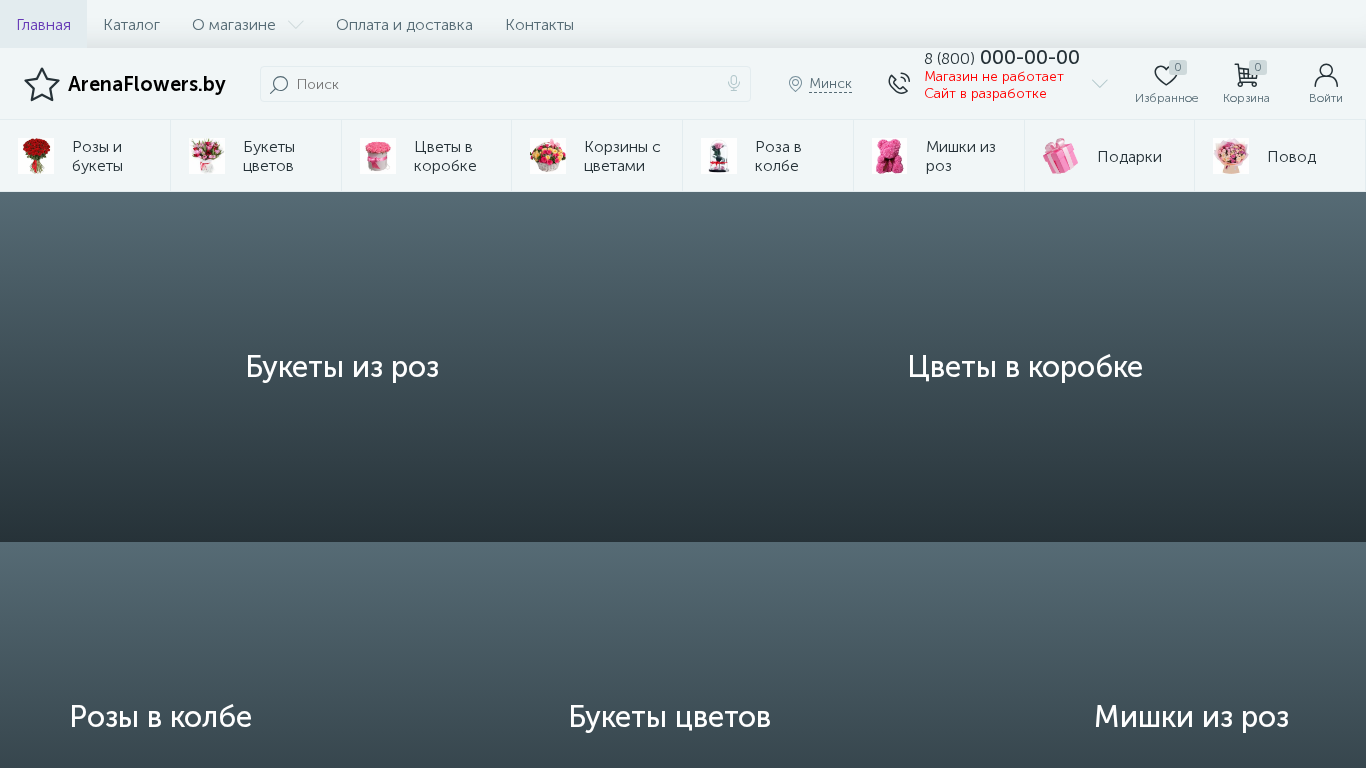Select the Цветы в коробке category label
Viewport: 1366px width, 768px height.
[445, 156]
